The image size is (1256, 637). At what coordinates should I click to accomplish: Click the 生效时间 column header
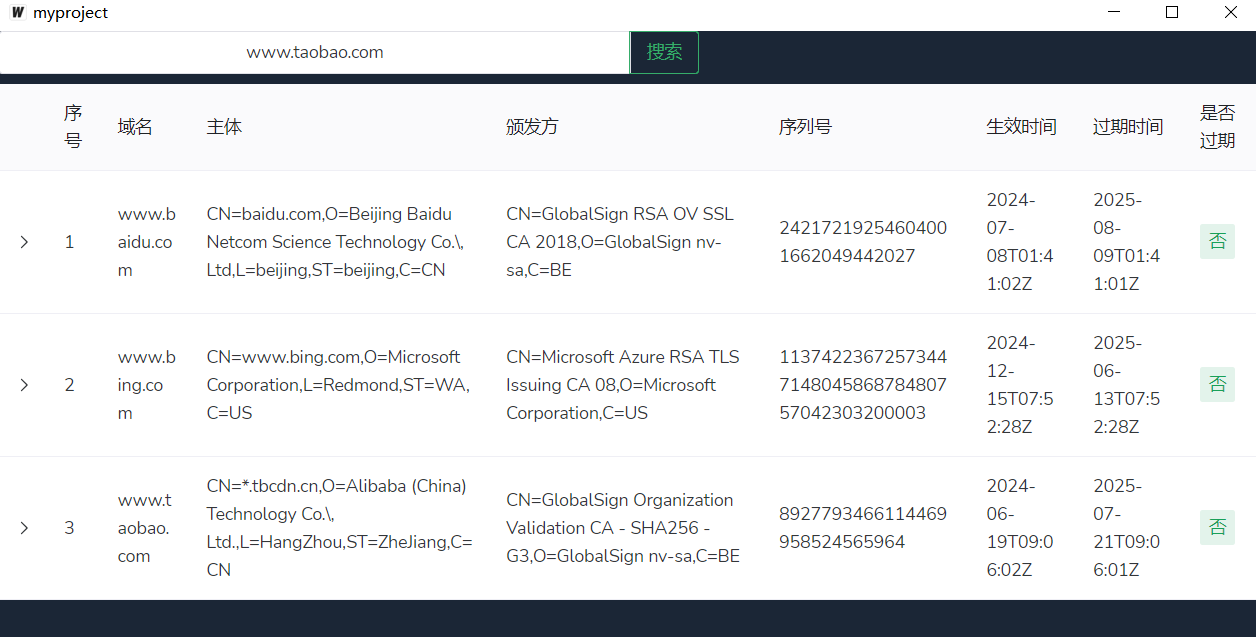point(1022,127)
